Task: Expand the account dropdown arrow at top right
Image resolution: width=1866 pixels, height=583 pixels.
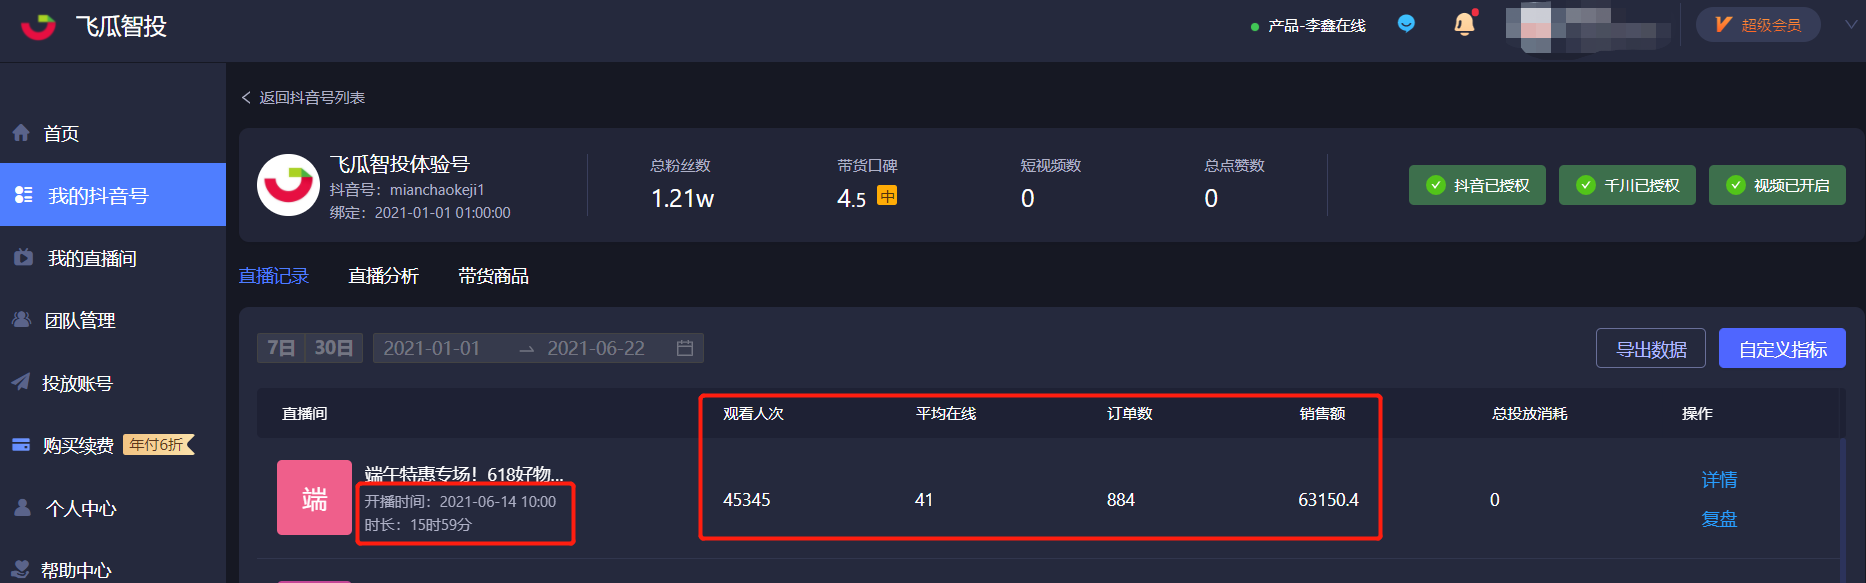Action: [1851, 26]
